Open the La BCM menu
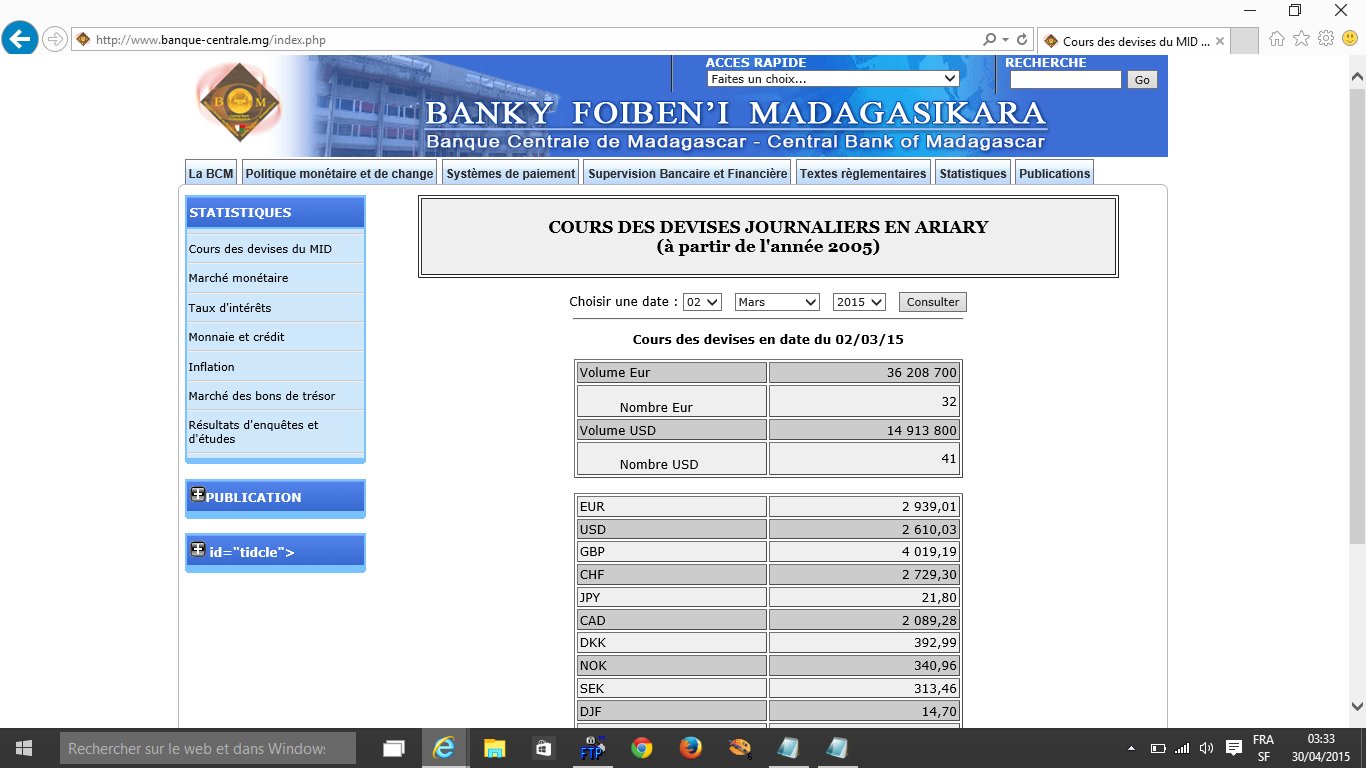This screenshot has height=768, width=1366. [211, 173]
